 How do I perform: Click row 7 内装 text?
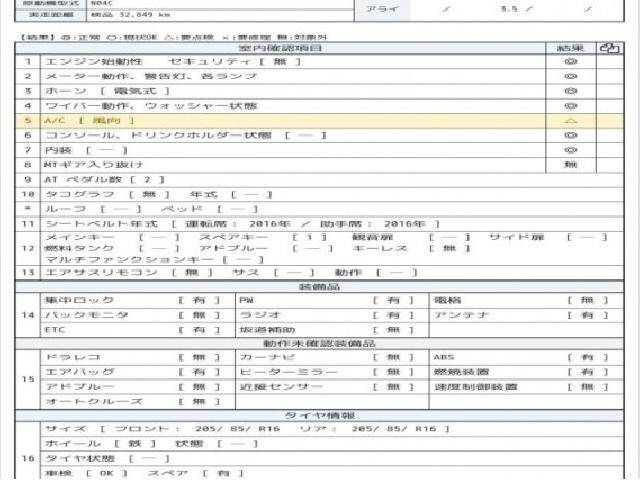[x=58, y=150]
